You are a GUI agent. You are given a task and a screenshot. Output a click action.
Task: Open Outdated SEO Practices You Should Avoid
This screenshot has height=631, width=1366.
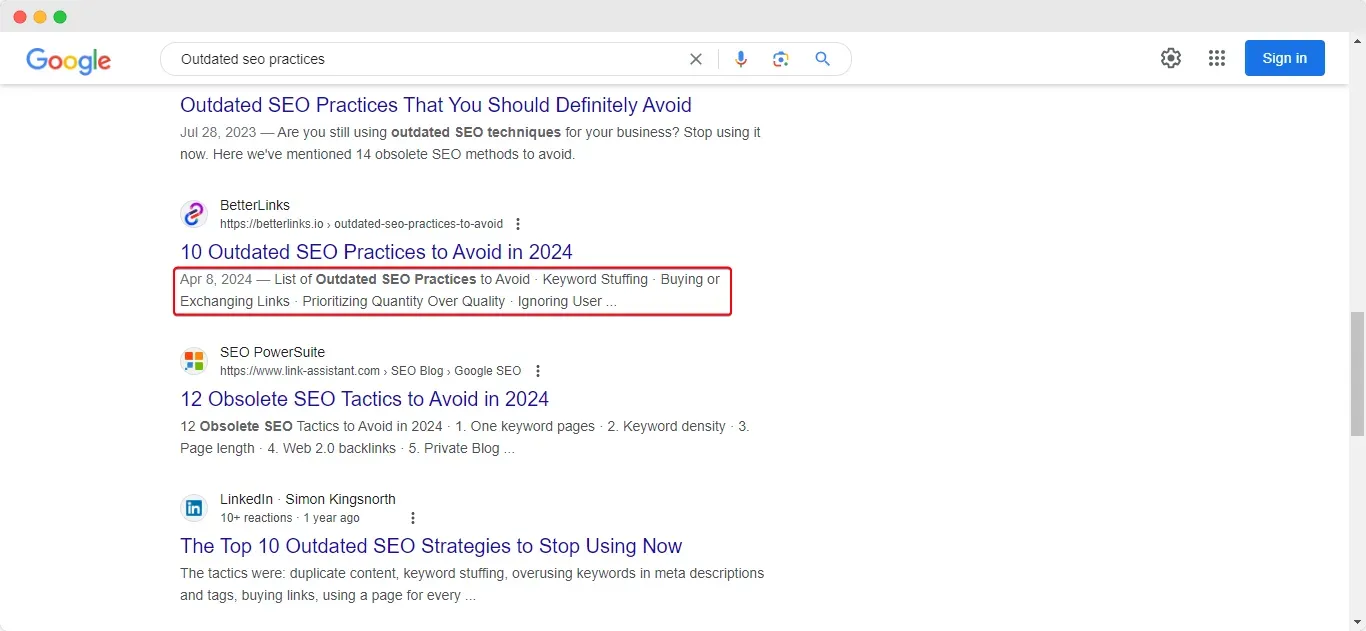(x=436, y=105)
